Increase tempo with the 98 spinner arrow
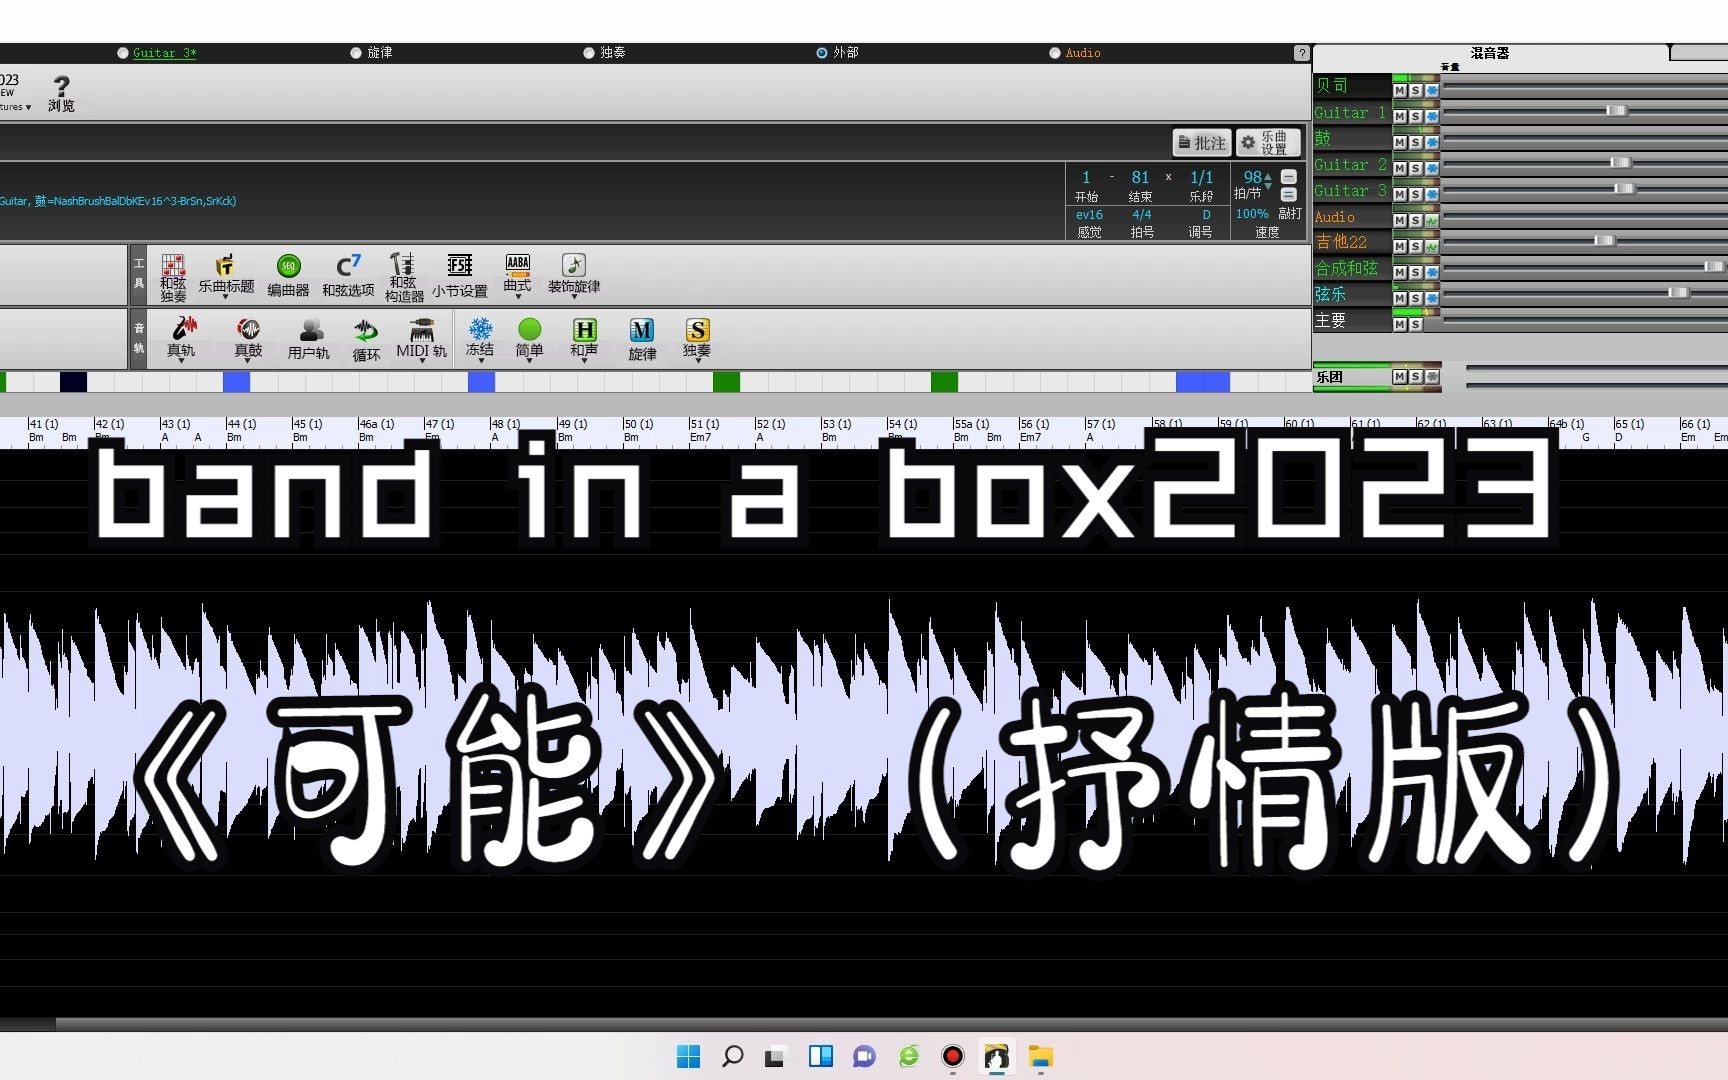Image resolution: width=1728 pixels, height=1080 pixels. (1268, 176)
